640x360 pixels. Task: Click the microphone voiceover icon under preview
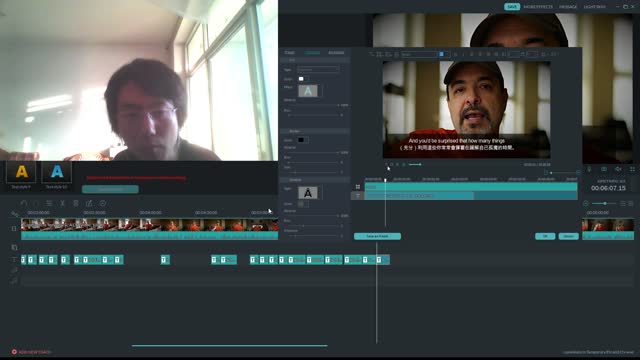tap(589, 169)
